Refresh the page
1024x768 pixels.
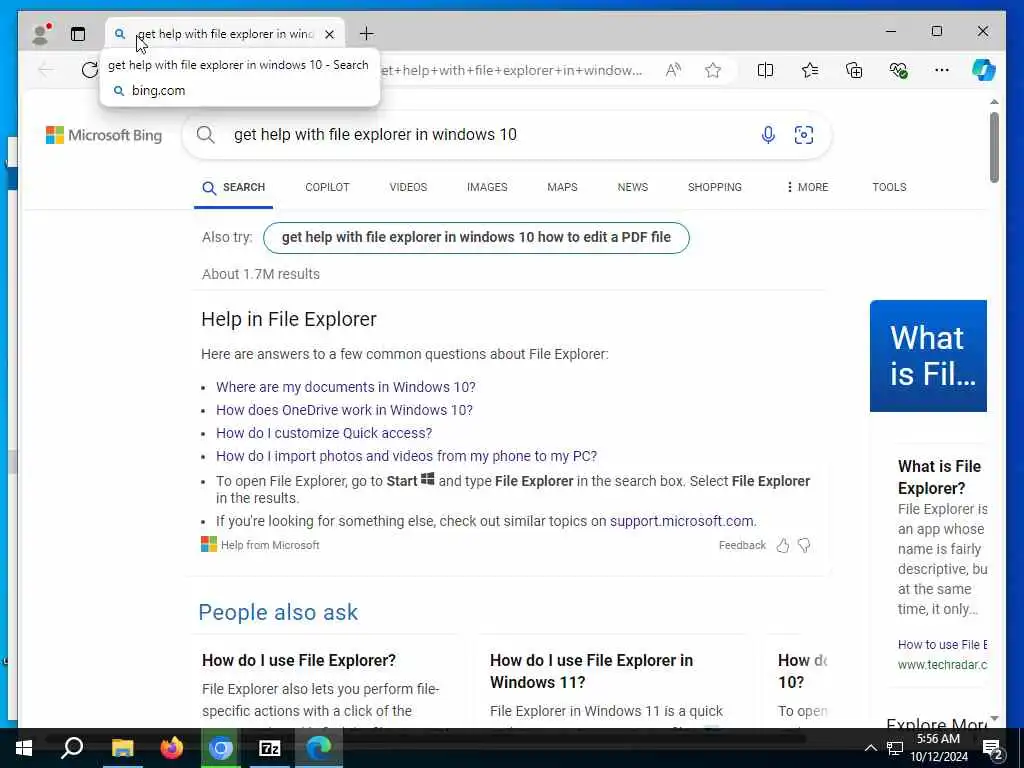tap(89, 70)
